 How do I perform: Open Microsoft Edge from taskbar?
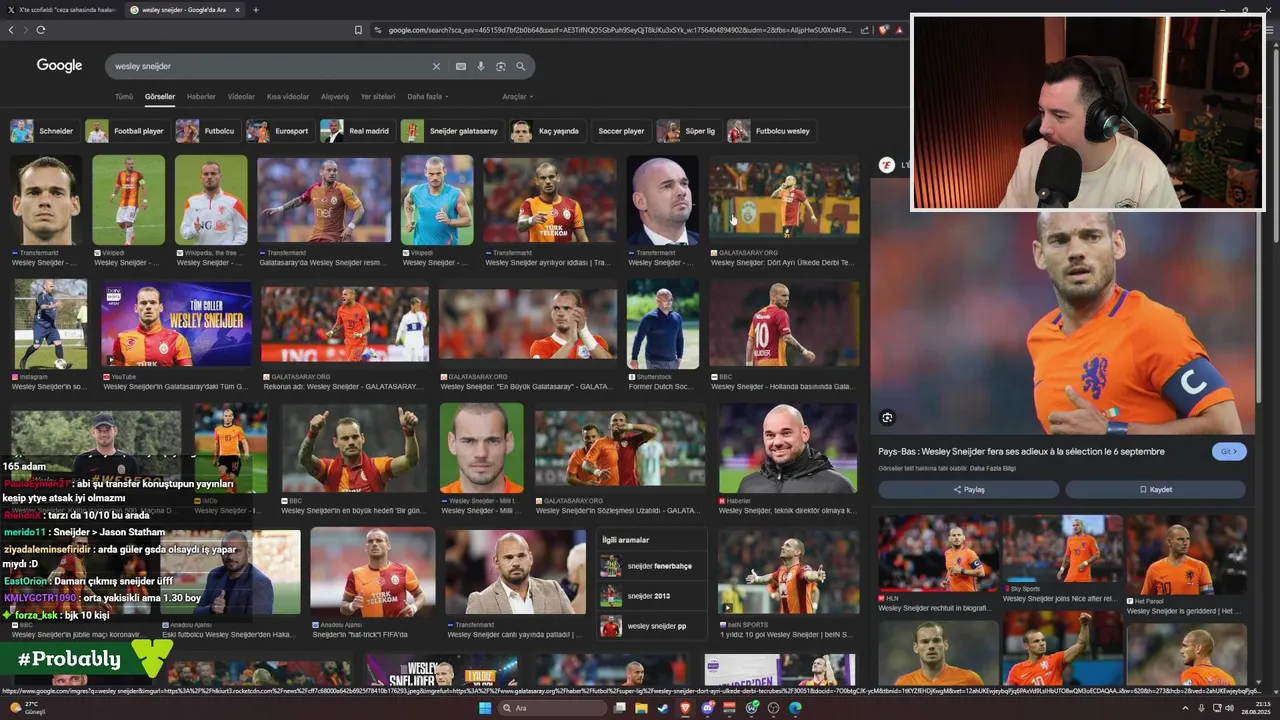click(x=795, y=708)
